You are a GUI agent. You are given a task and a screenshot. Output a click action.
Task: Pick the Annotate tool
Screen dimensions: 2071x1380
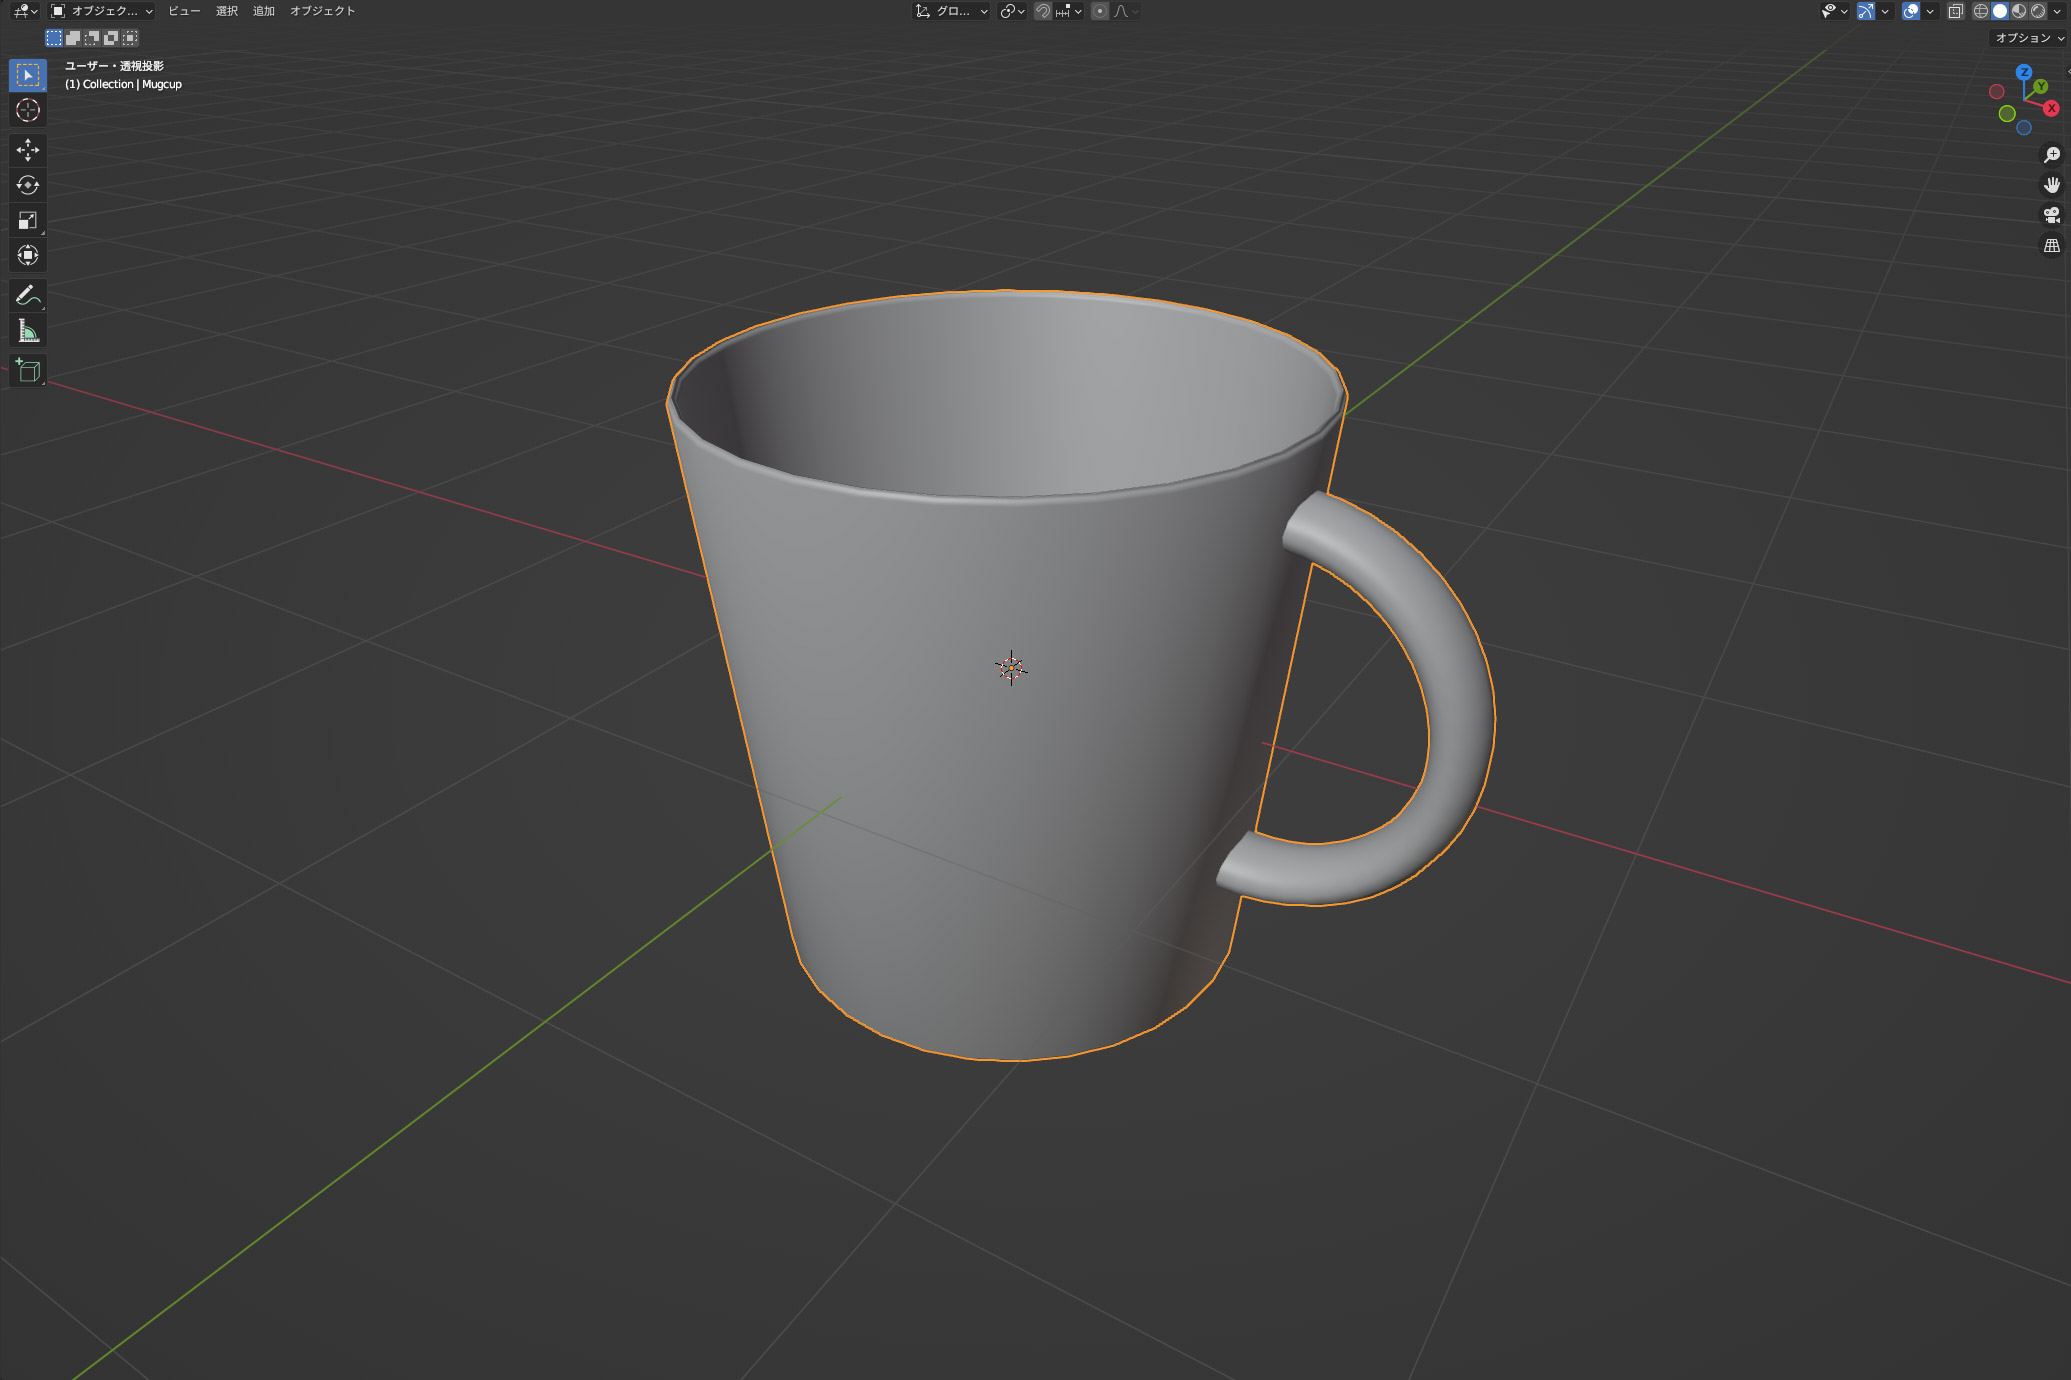tap(27, 294)
